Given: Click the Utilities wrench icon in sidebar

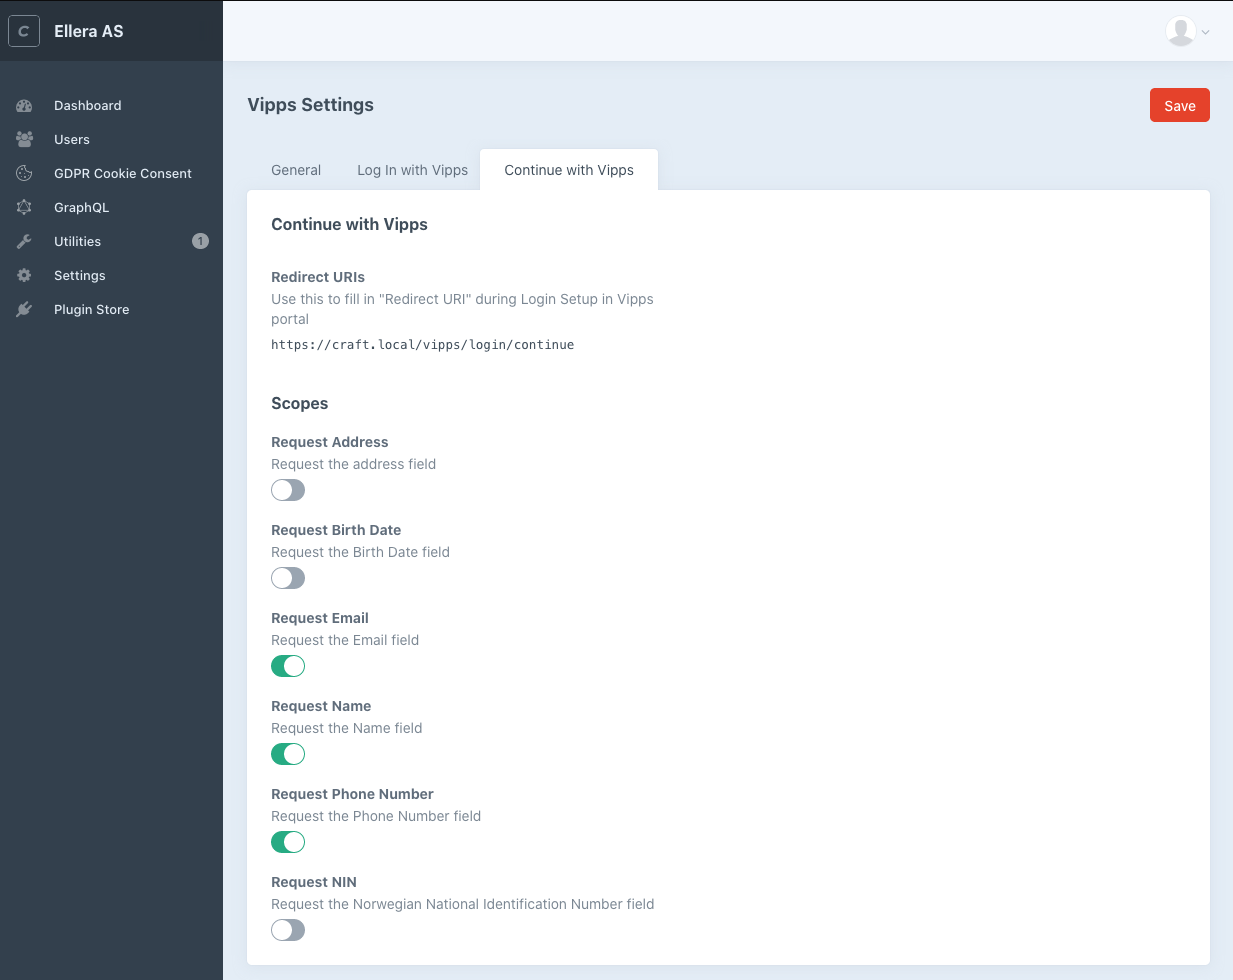Looking at the screenshot, I should pyautogui.click(x=25, y=241).
